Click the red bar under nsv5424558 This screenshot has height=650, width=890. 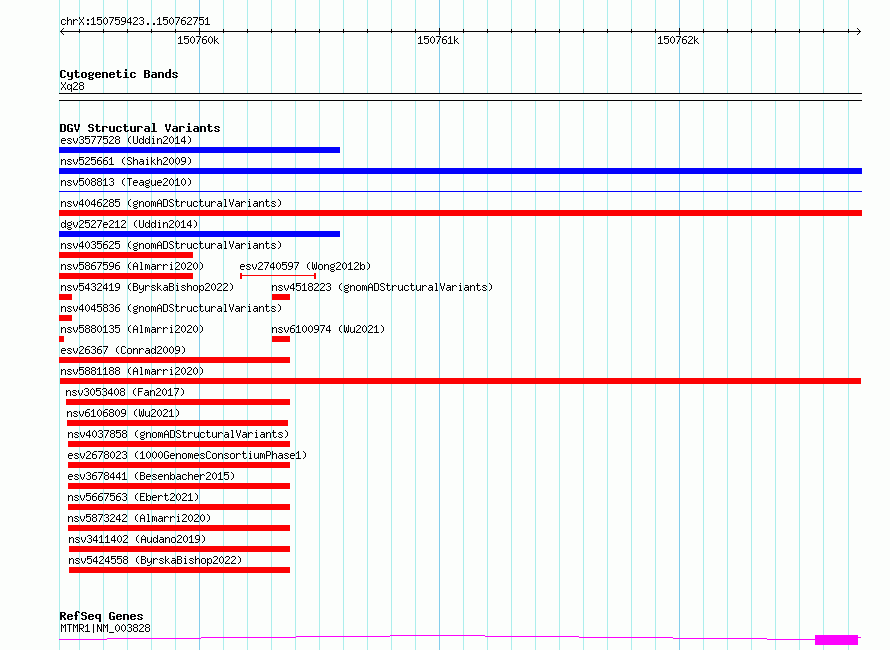[179, 570]
